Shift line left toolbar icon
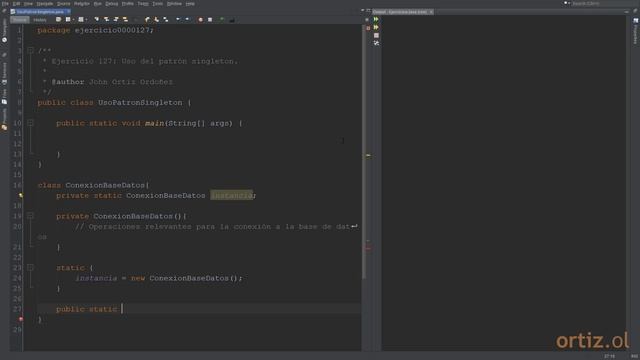The width and height of the screenshot is (640, 360). (x=178, y=19)
